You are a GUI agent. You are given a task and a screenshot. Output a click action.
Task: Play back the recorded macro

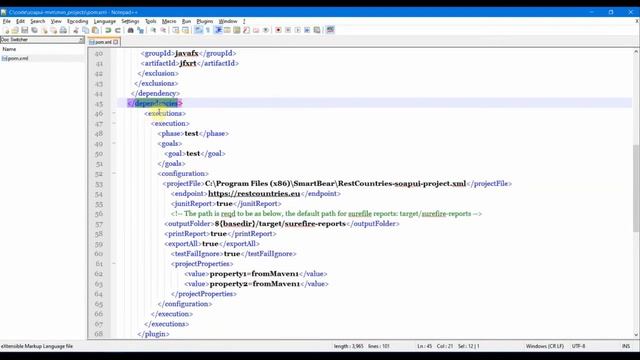click(298, 30)
